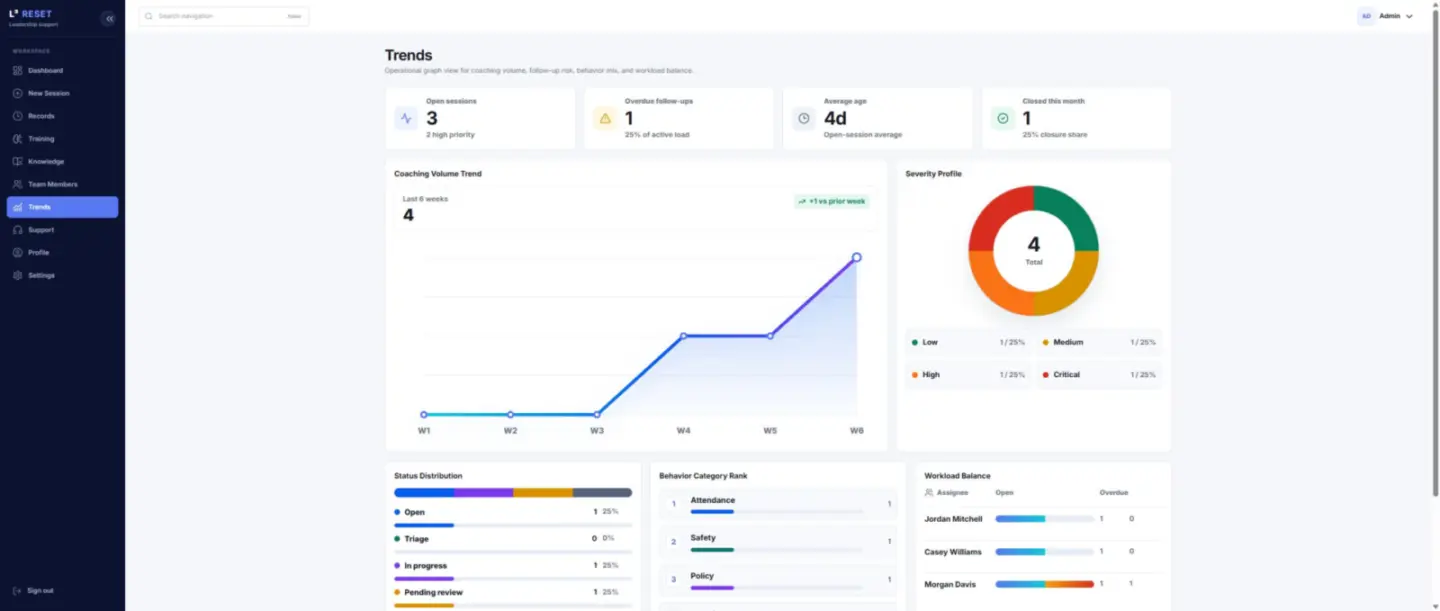Viewport: 1440px width, 611px height.
Task: Click the Sign out icon
Action: [18, 590]
